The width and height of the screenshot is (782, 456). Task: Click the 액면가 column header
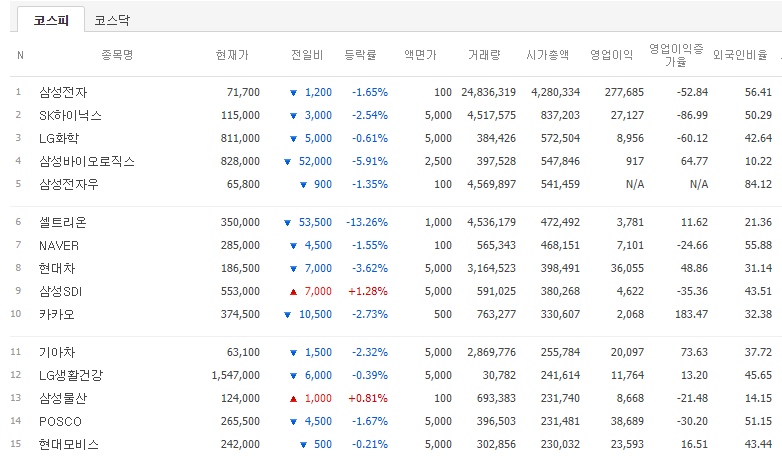click(420, 55)
